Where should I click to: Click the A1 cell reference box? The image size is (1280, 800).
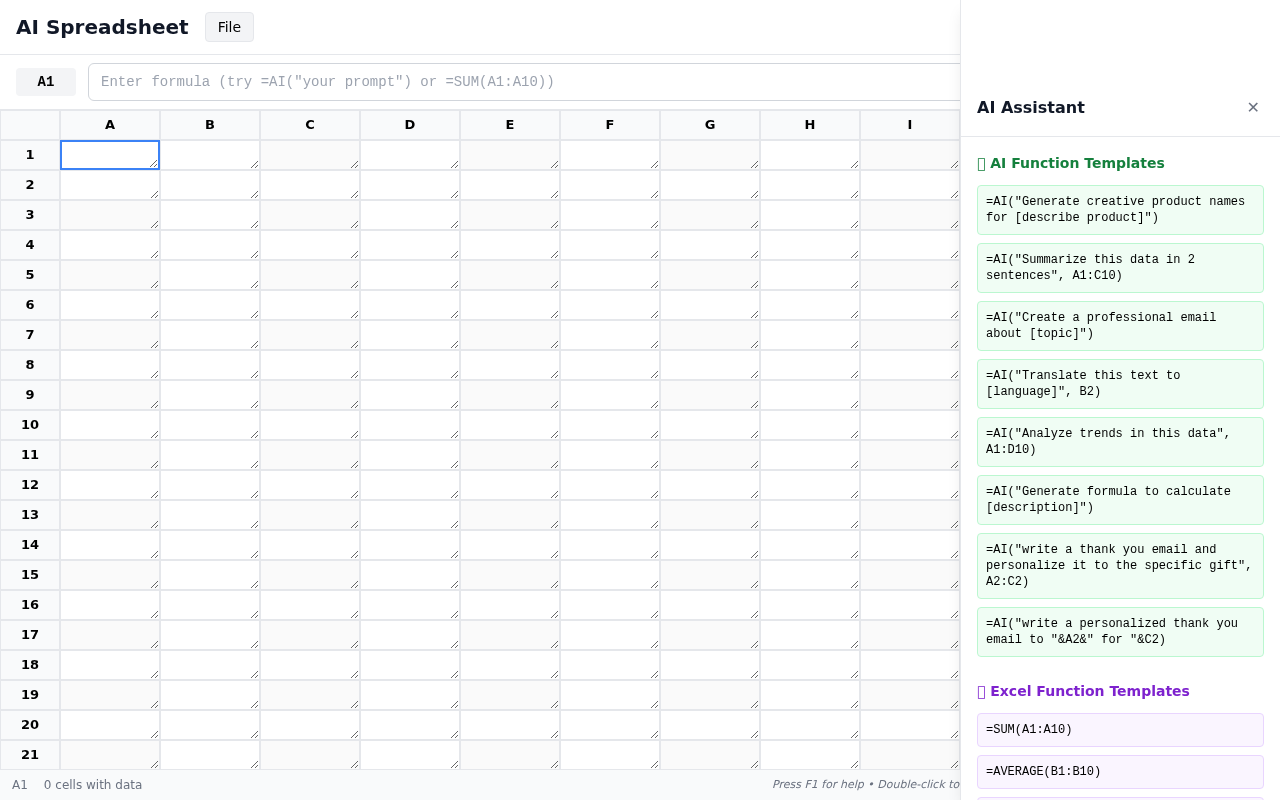(x=46, y=82)
